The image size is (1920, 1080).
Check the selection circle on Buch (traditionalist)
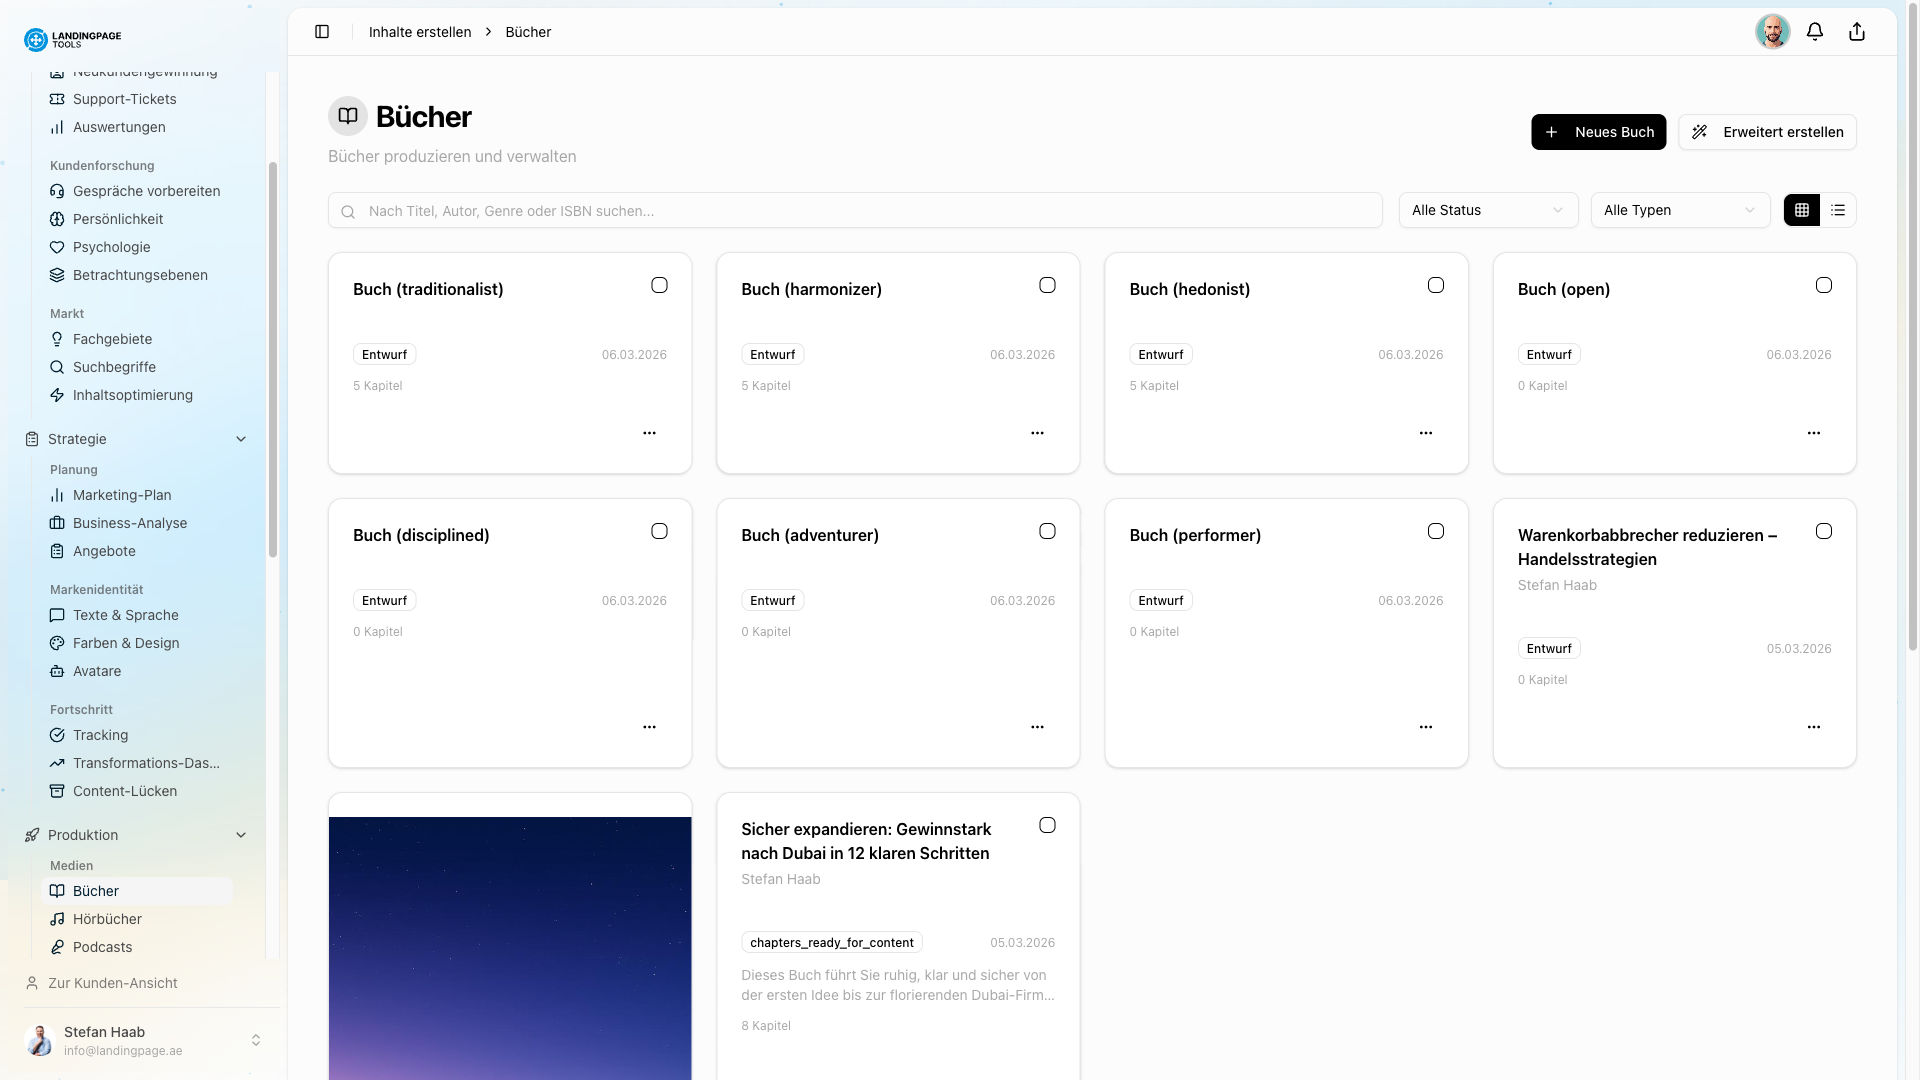[x=659, y=285]
